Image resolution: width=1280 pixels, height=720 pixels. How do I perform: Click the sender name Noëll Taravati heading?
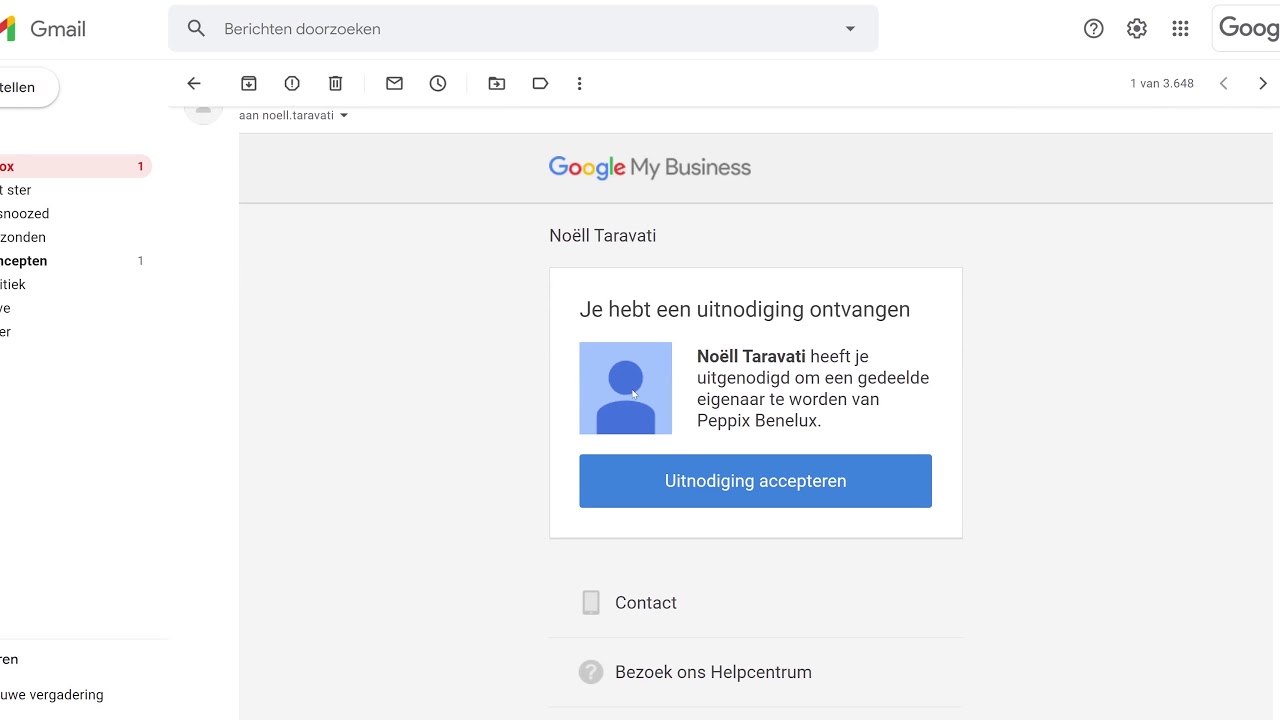[x=603, y=236]
